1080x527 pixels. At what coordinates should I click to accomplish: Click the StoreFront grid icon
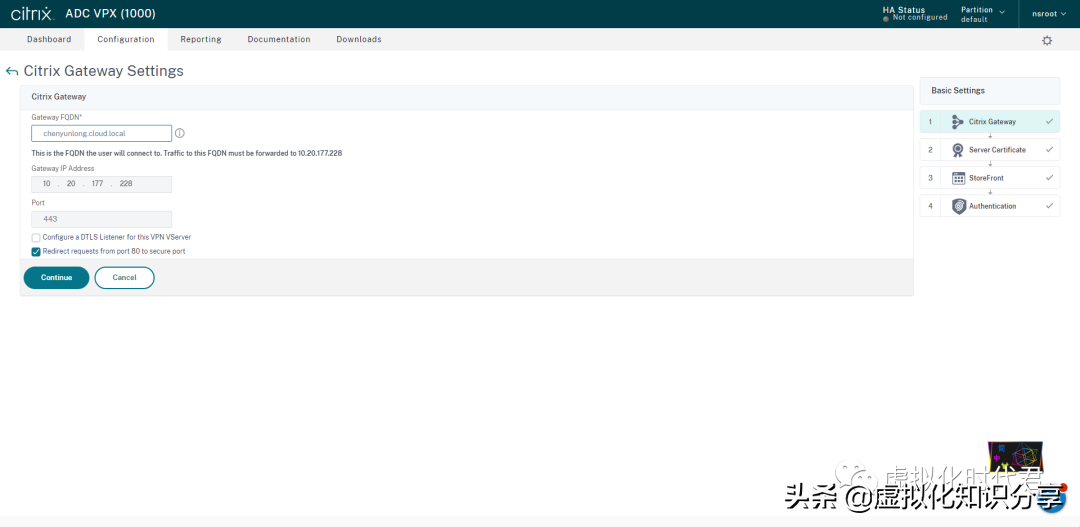[x=958, y=178]
